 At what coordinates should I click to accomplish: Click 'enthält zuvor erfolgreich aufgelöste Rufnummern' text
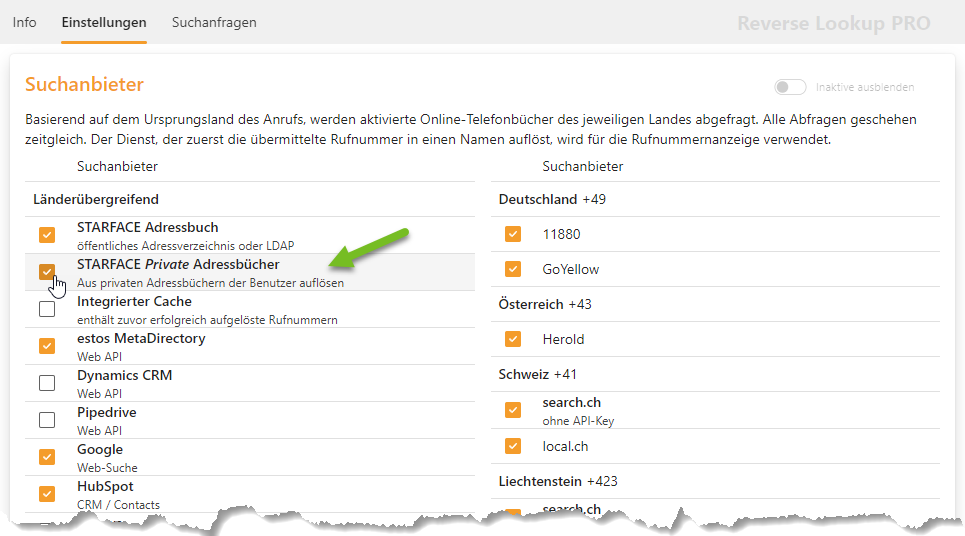207,320
